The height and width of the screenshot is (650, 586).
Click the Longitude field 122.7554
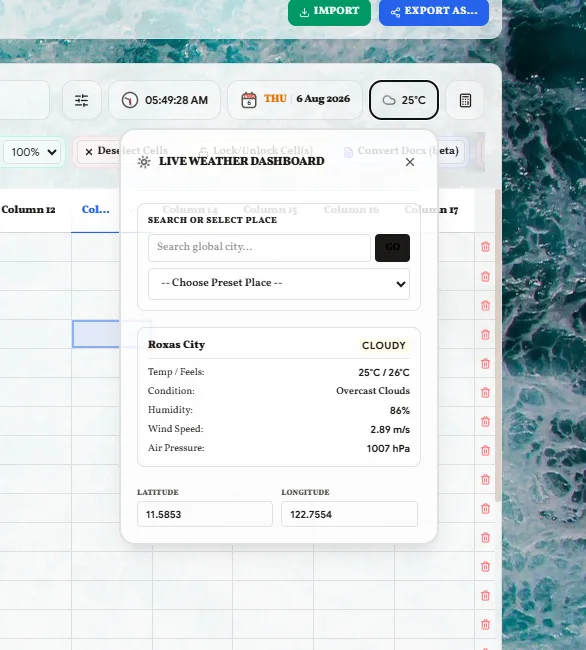[x=349, y=514]
